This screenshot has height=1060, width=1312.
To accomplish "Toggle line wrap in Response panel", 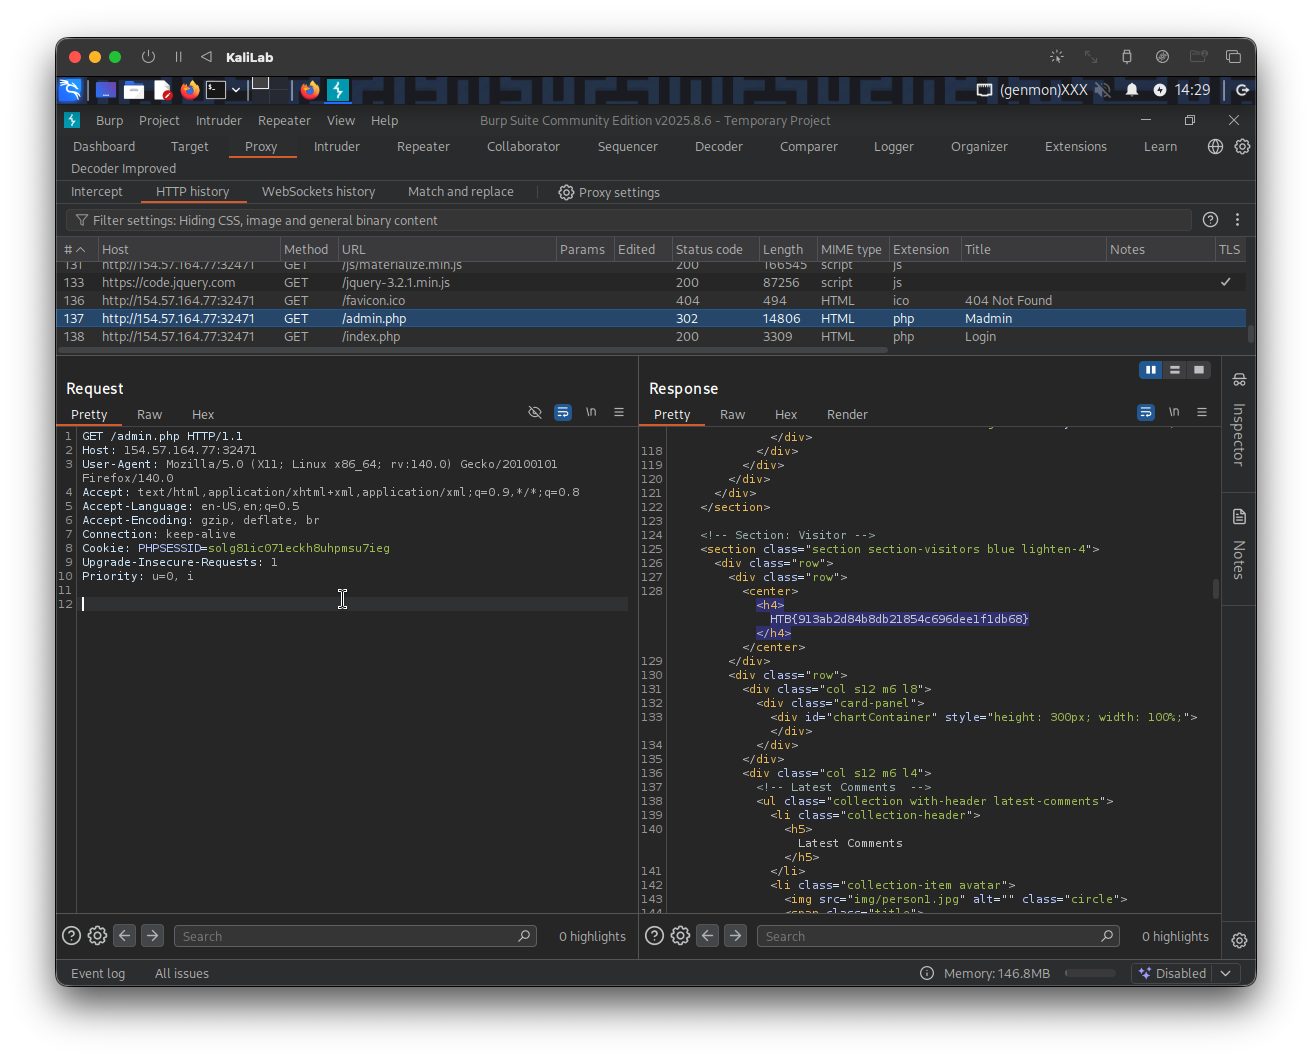I will (1146, 413).
